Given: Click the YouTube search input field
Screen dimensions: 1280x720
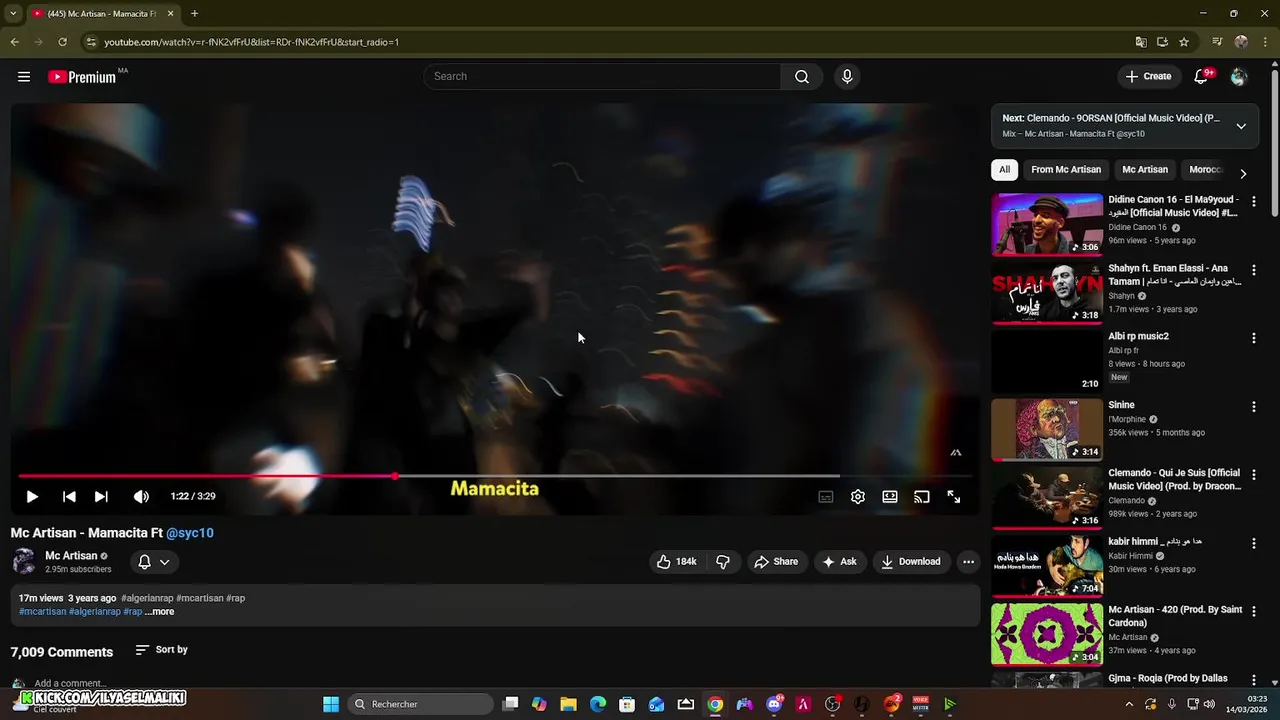Looking at the screenshot, I should tap(603, 77).
